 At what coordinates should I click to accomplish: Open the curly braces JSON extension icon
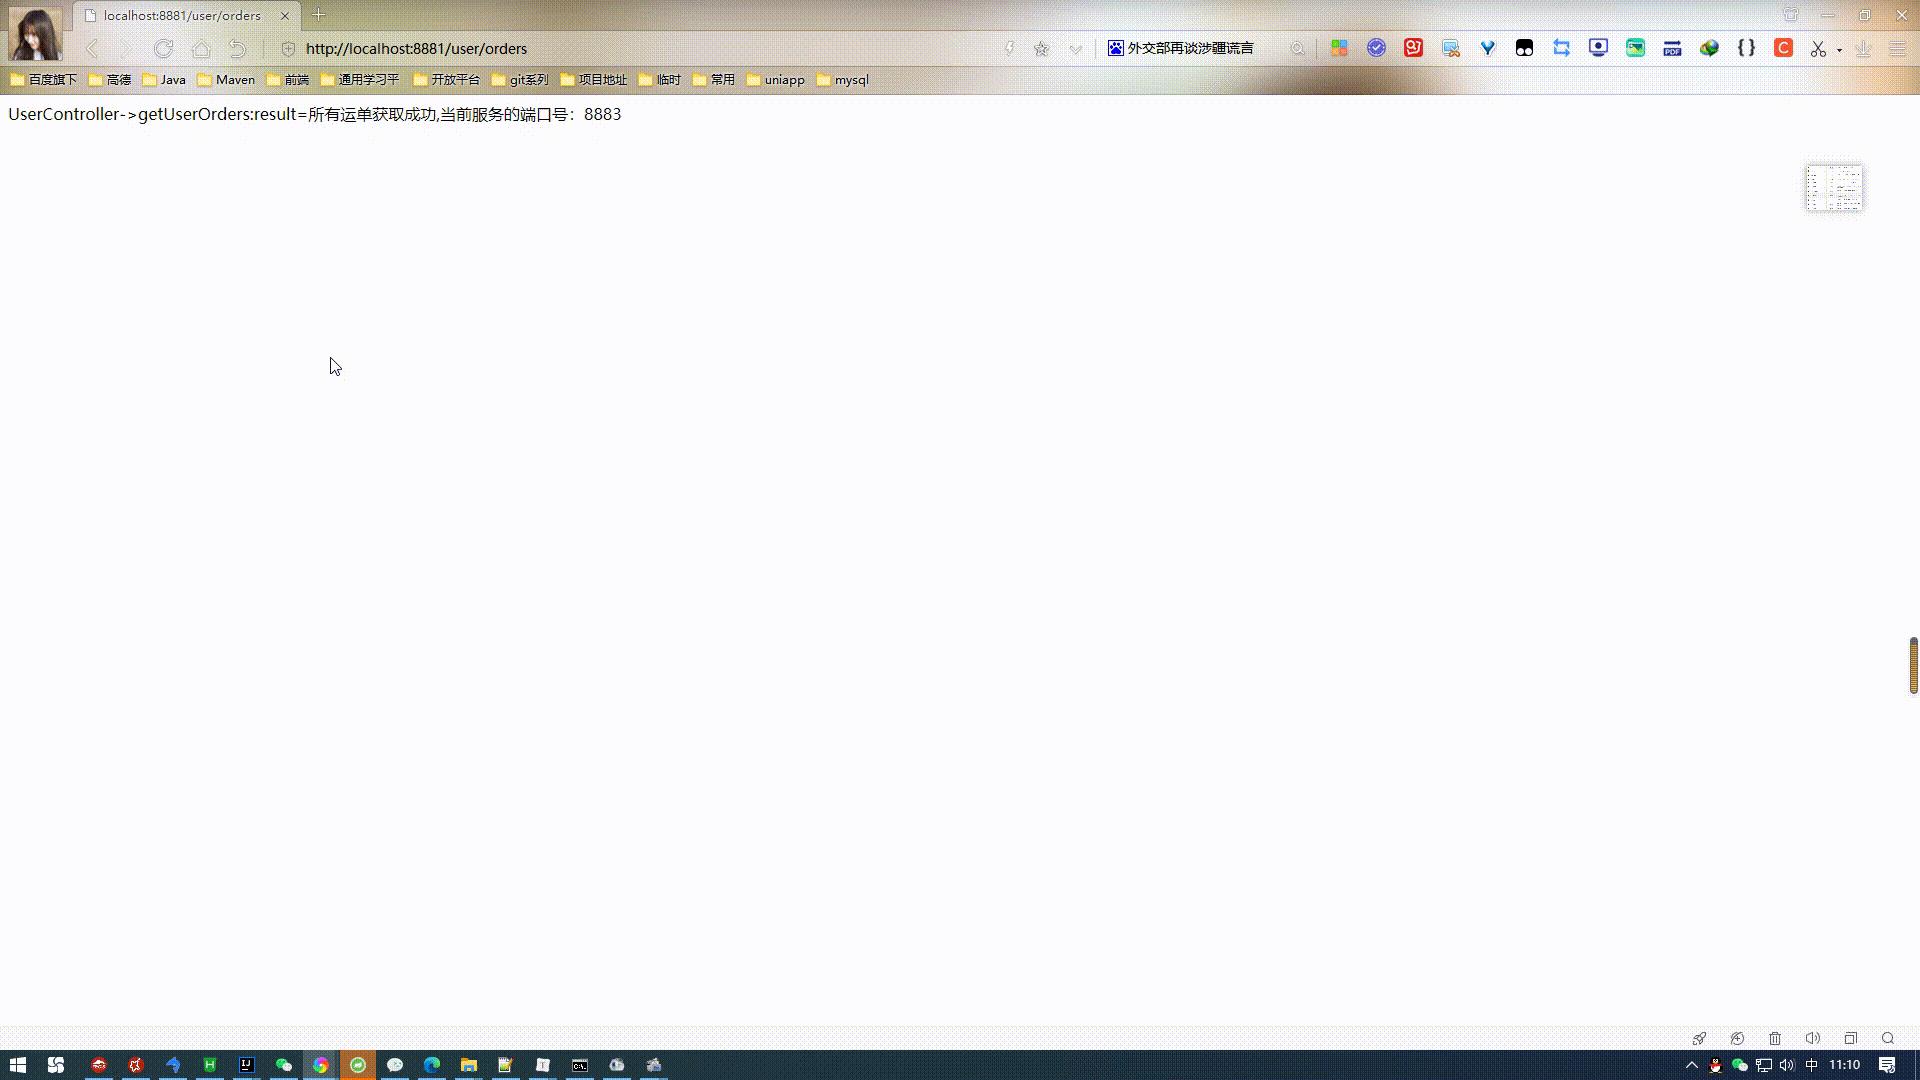[1746, 47]
